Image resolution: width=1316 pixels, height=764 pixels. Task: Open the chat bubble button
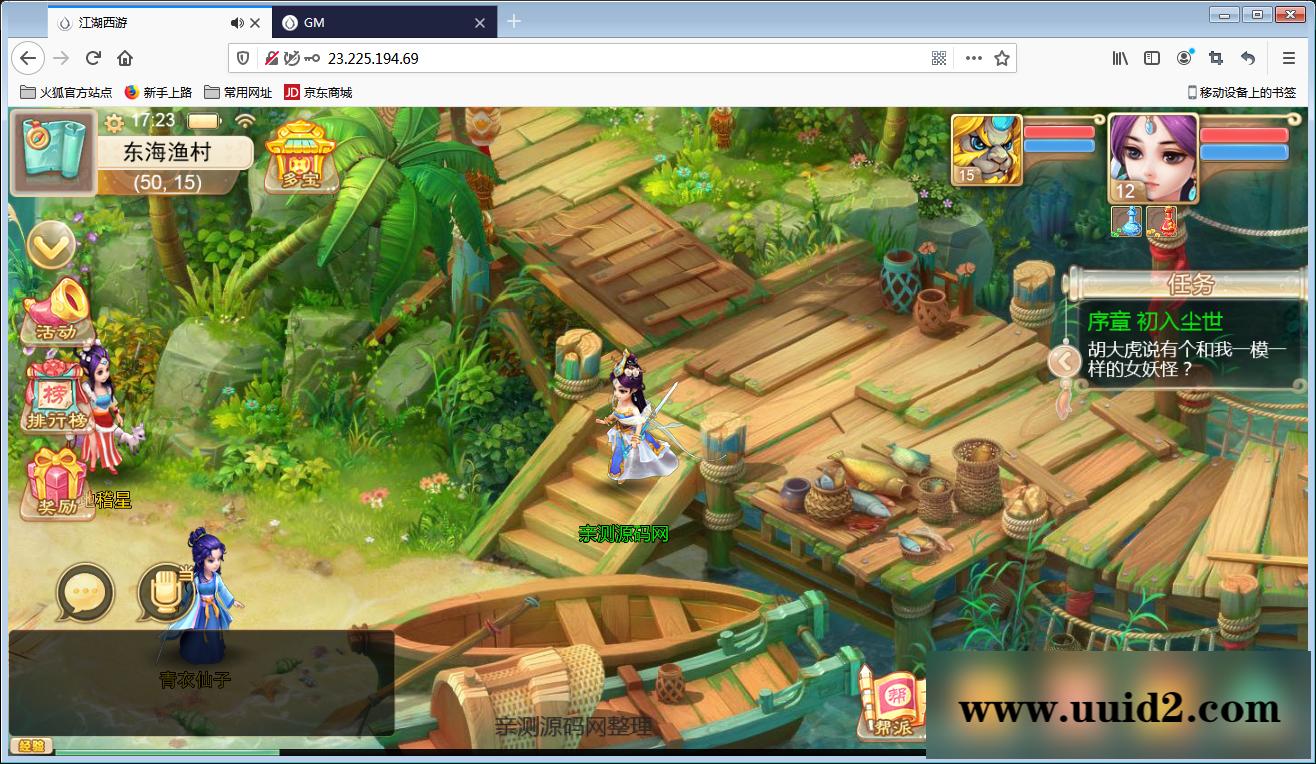click(84, 591)
